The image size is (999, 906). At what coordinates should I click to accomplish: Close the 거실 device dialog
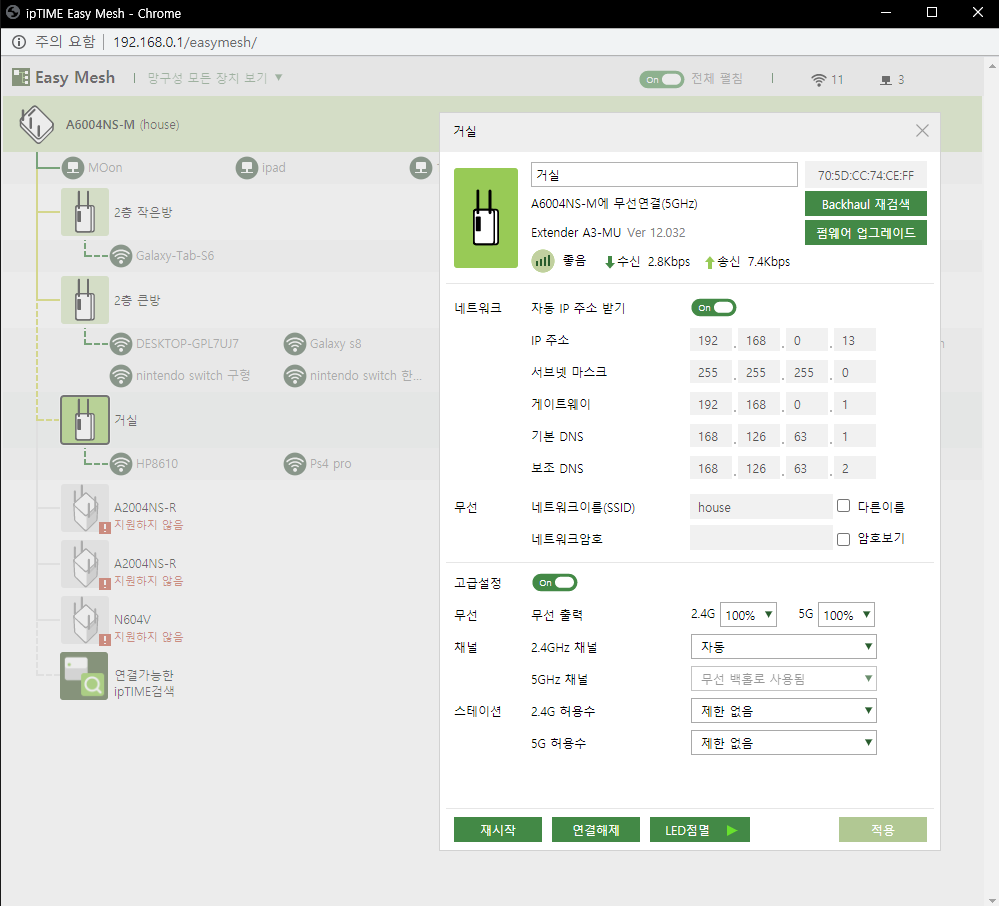pyautogui.click(x=922, y=131)
